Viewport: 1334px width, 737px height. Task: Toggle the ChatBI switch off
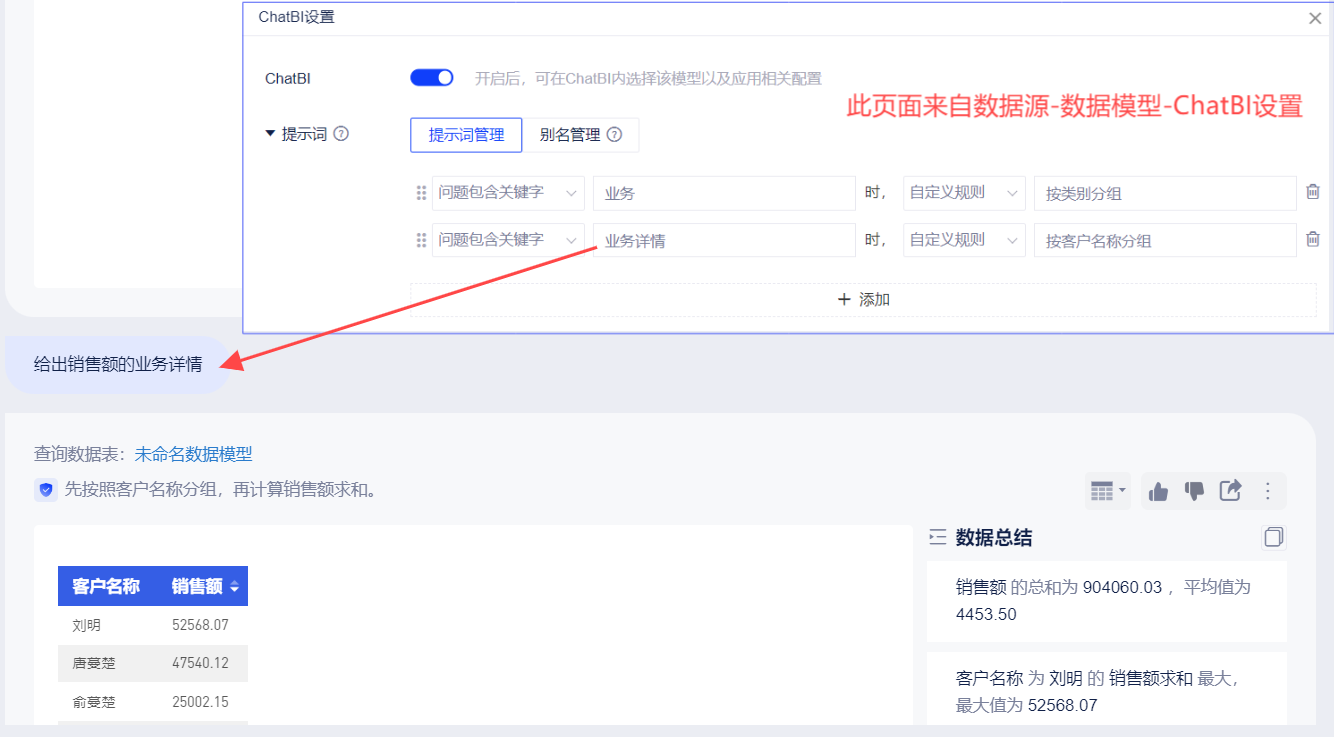432,78
